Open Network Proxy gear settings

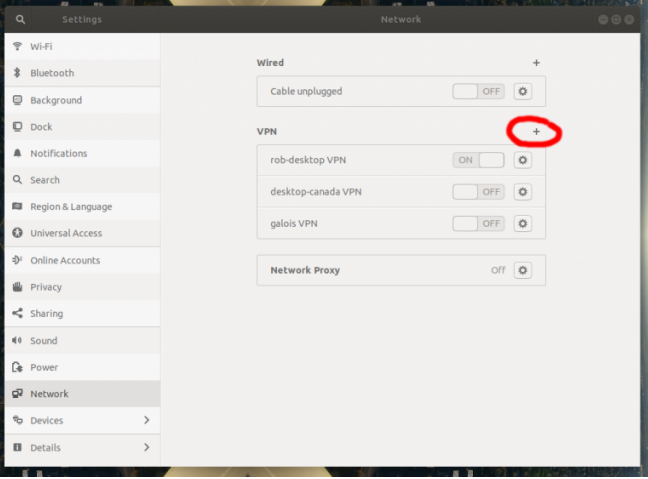[x=522, y=270]
